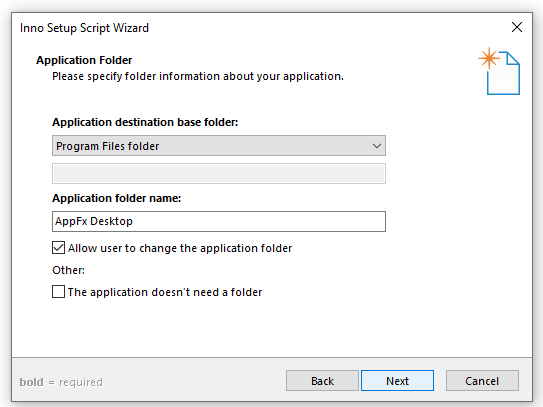This screenshot has height=407, width=543.
Task: Open the Program Files folder combo box
Action: click(x=219, y=146)
